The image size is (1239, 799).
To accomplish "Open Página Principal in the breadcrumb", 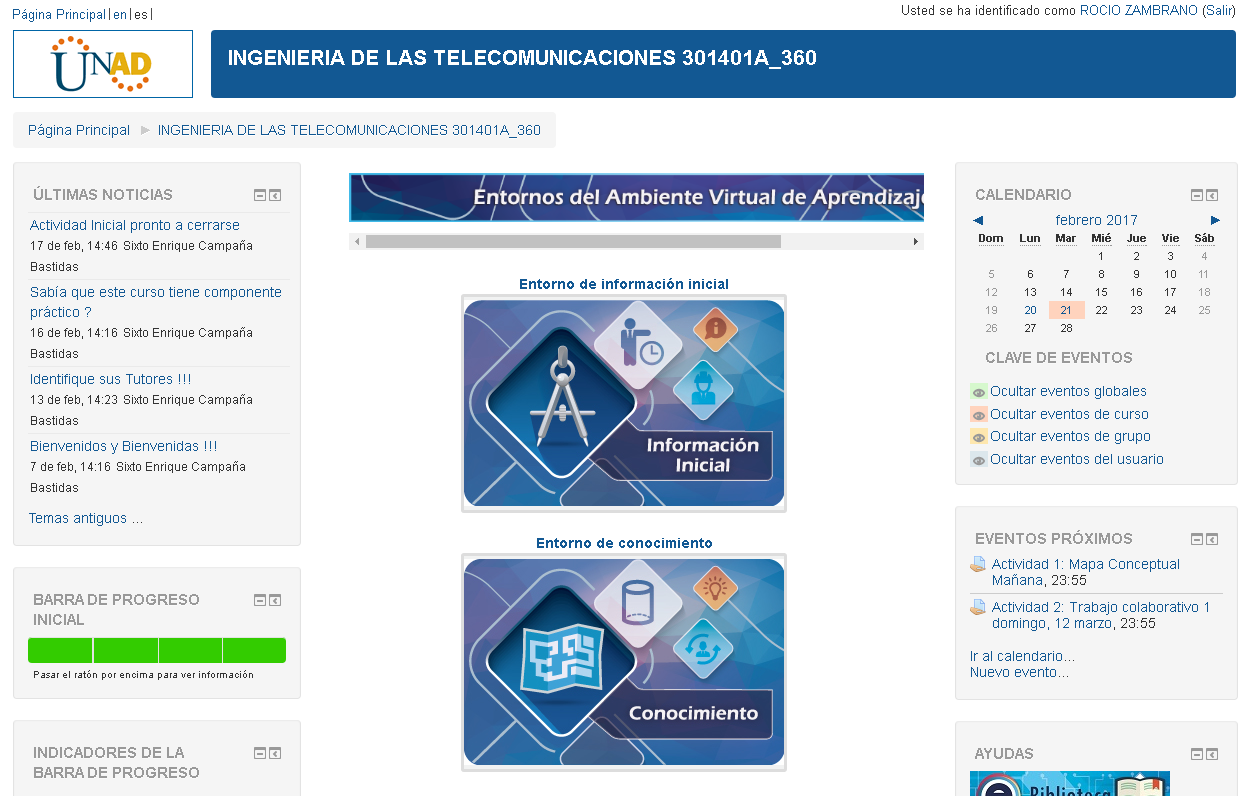I will [79, 130].
